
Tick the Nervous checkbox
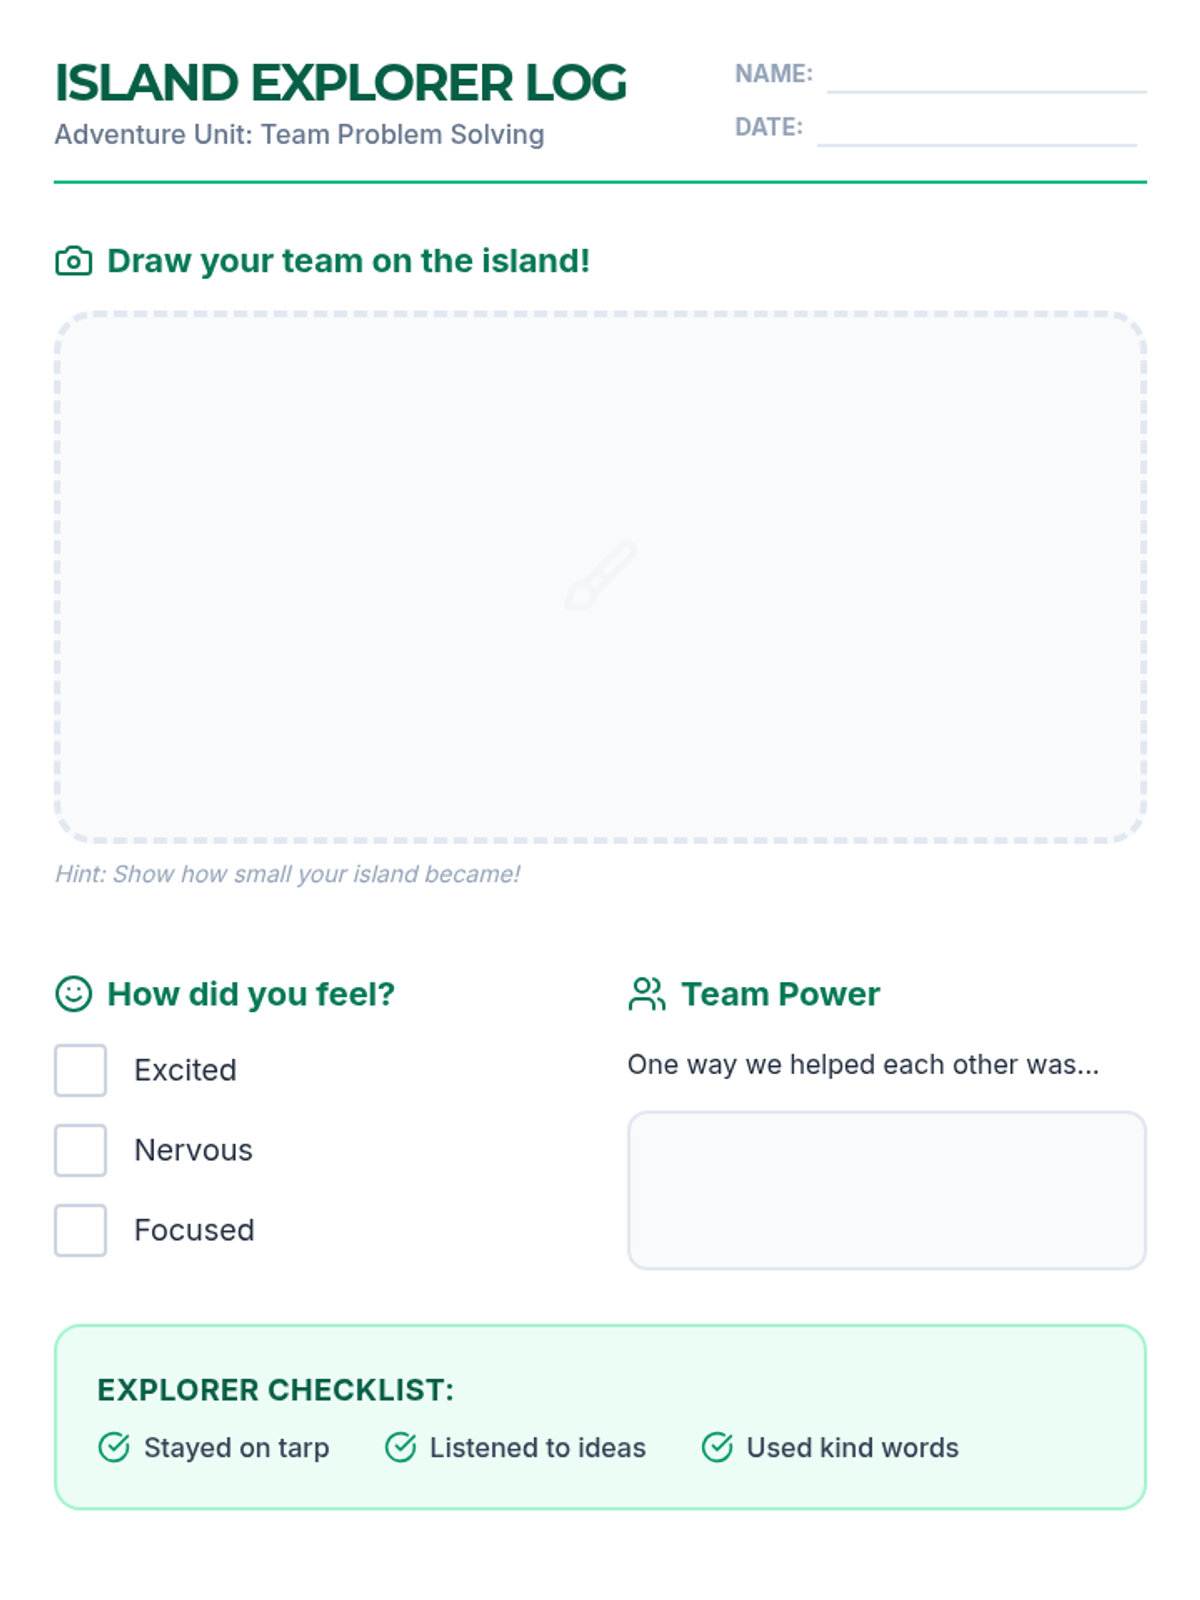point(81,1150)
